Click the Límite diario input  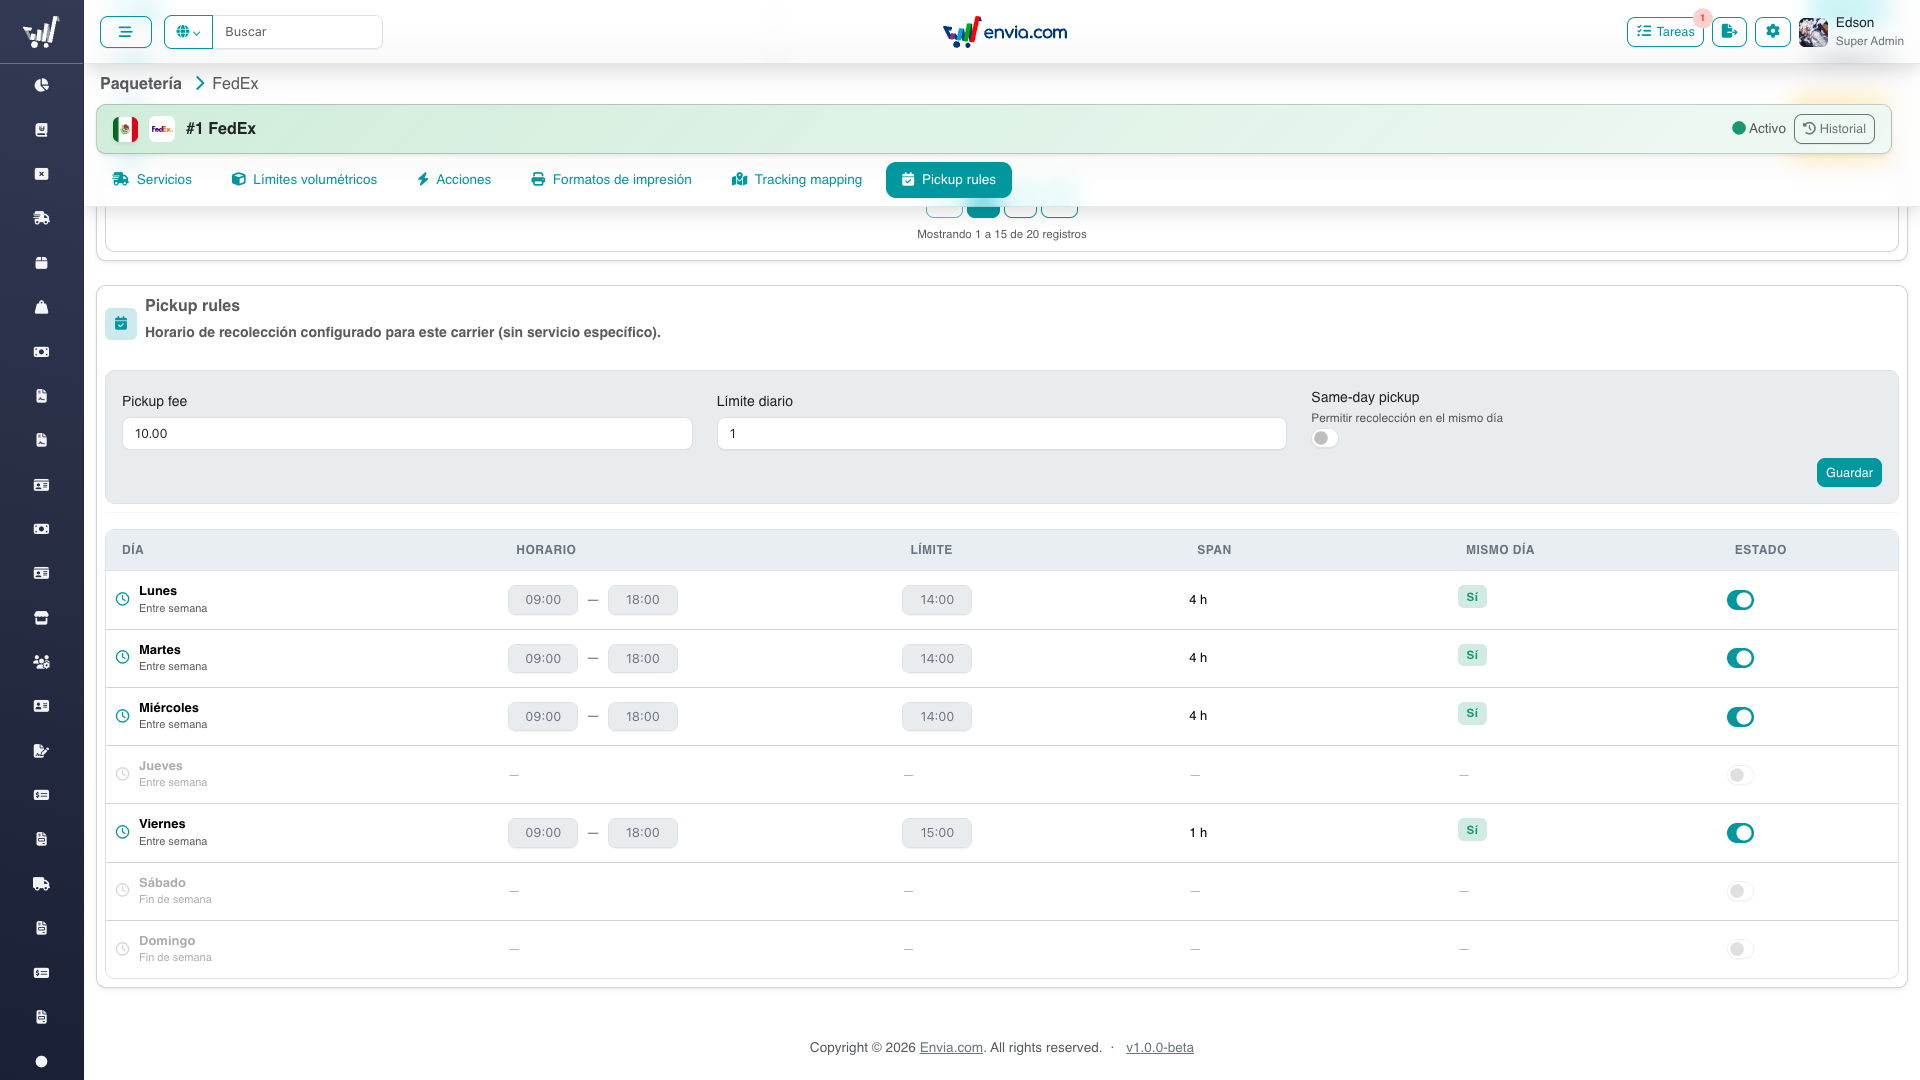tap(1002, 434)
